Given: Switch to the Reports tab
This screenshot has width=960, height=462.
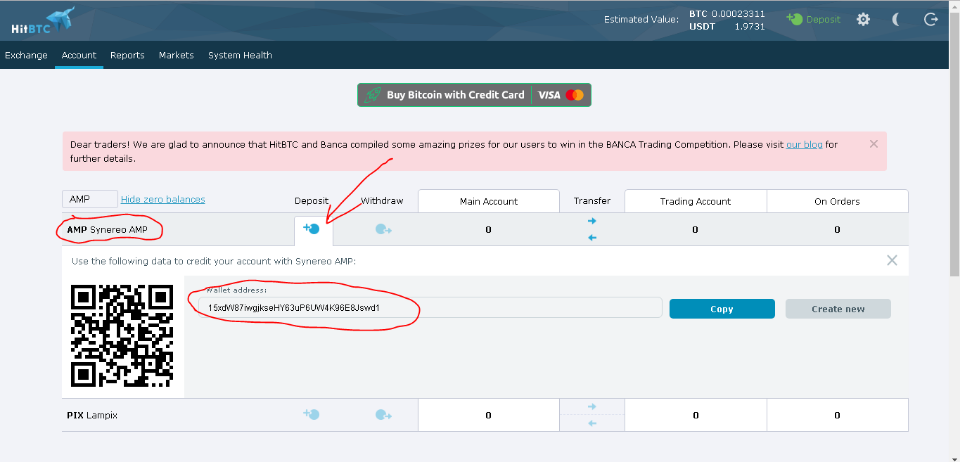Looking at the screenshot, I should point(127,55).
